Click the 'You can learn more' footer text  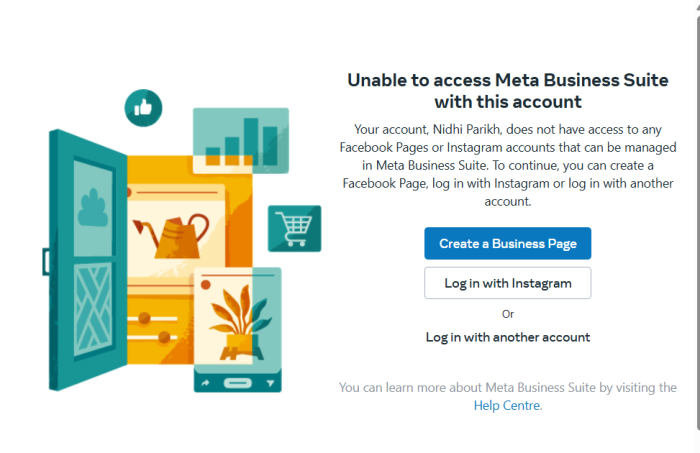pyautogui.click(x=507, y=387)
